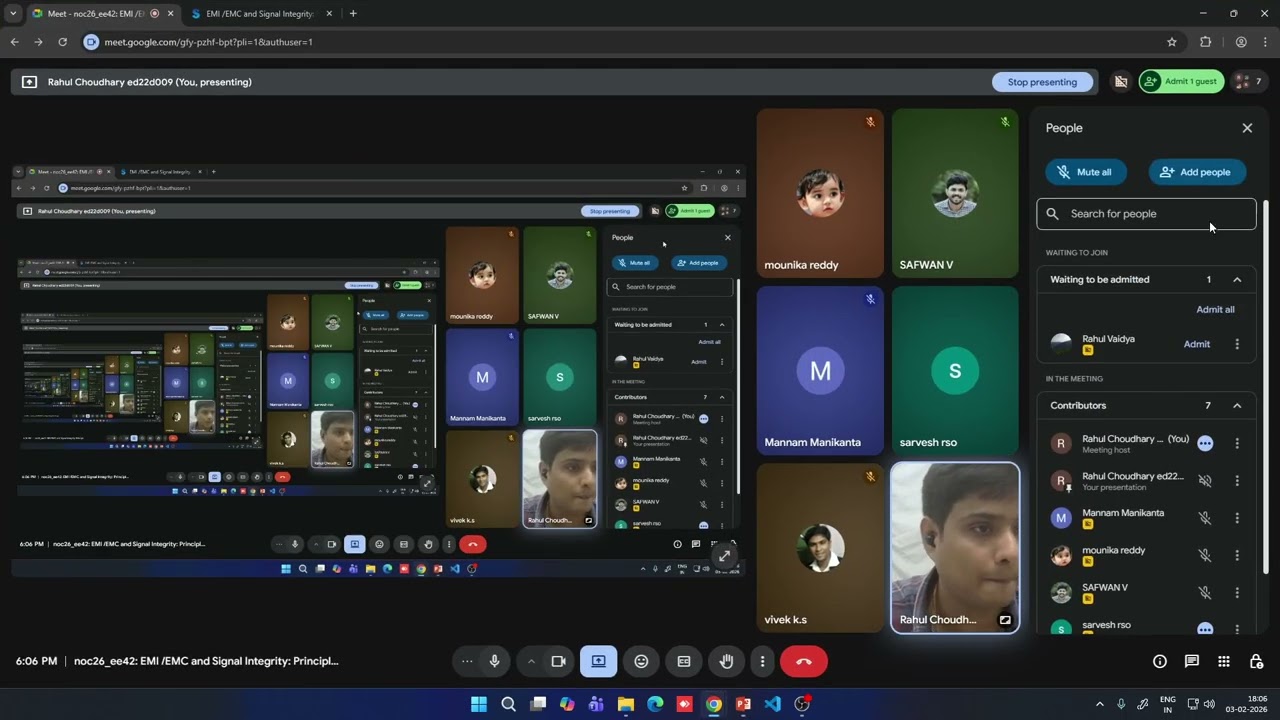Image resolution: width=1280 pixels, height=720 pixels.
Task: Open Visual Studio Code from the taskbar
Action: [x=772, y=704]
